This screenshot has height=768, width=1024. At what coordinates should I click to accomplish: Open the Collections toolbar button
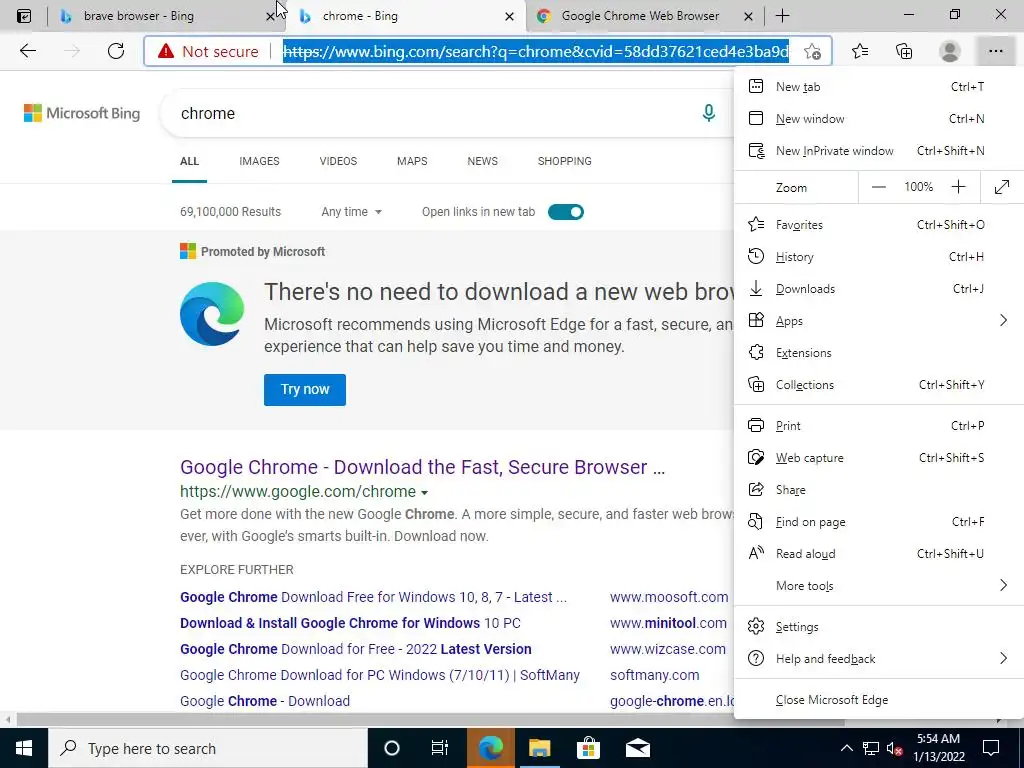904,51
